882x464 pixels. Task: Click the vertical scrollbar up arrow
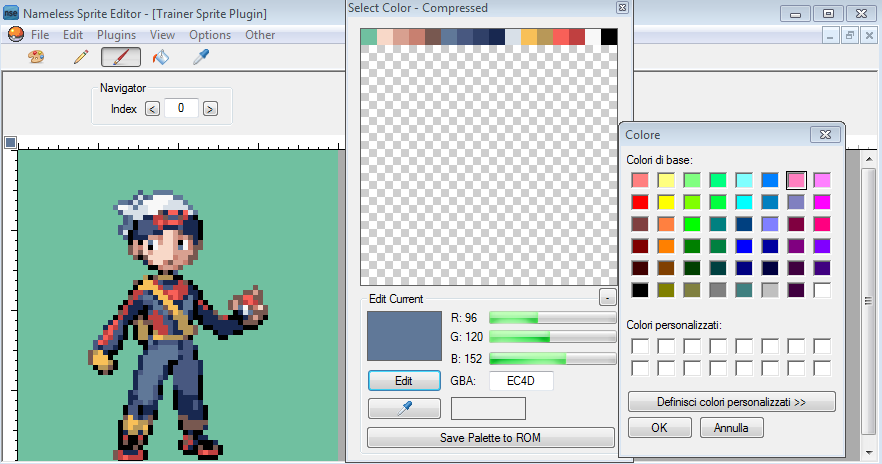[869, 159]
